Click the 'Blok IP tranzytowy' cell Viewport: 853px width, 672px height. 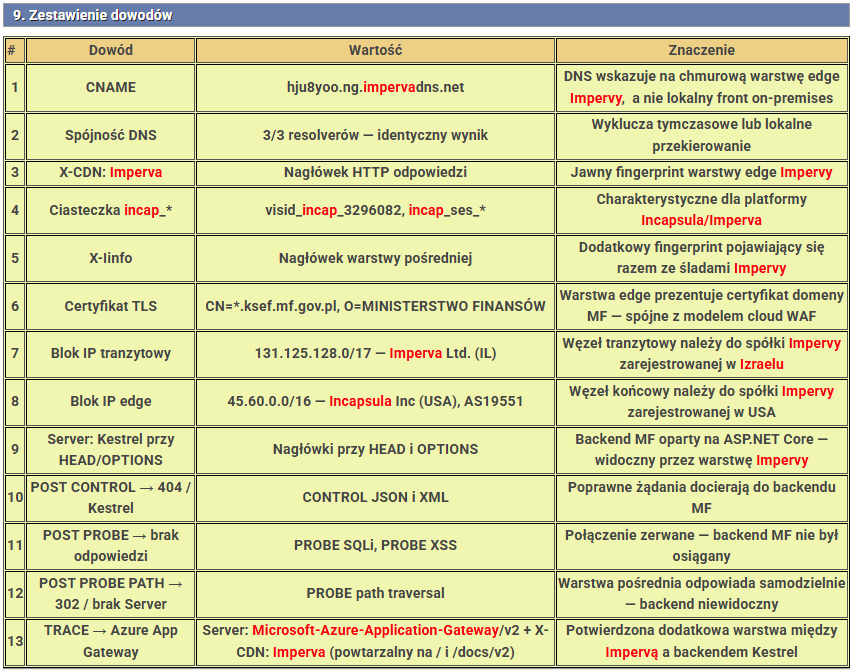[110, 354]
